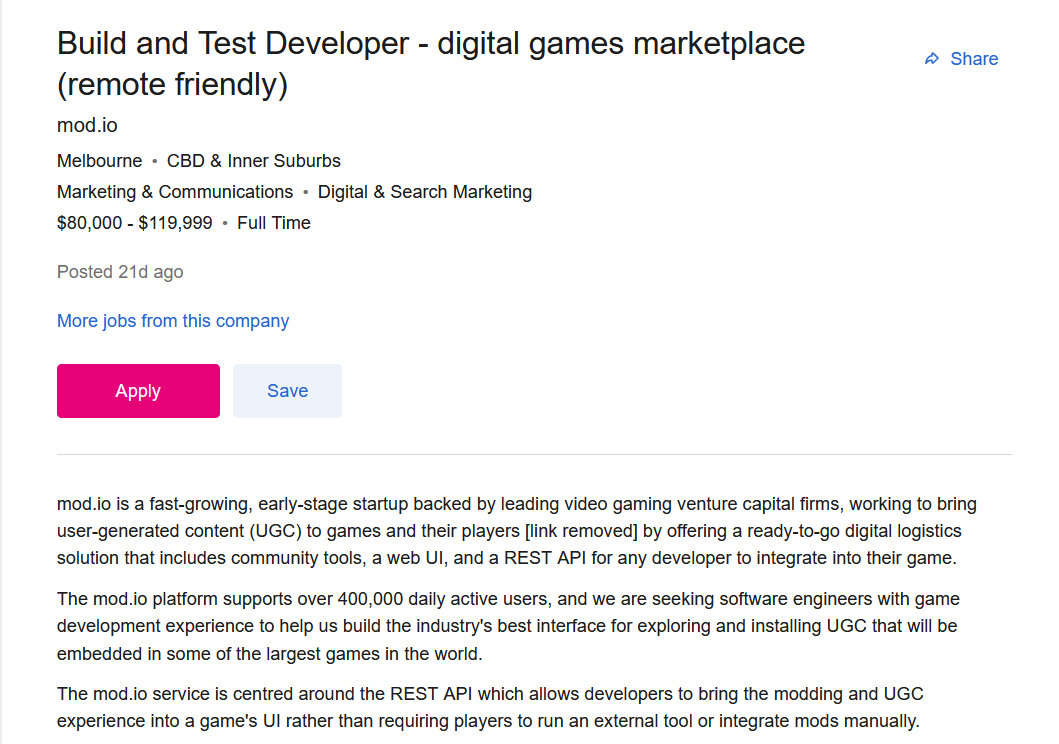
Task: Open More jobs from this company
Action: coord(172,320)
